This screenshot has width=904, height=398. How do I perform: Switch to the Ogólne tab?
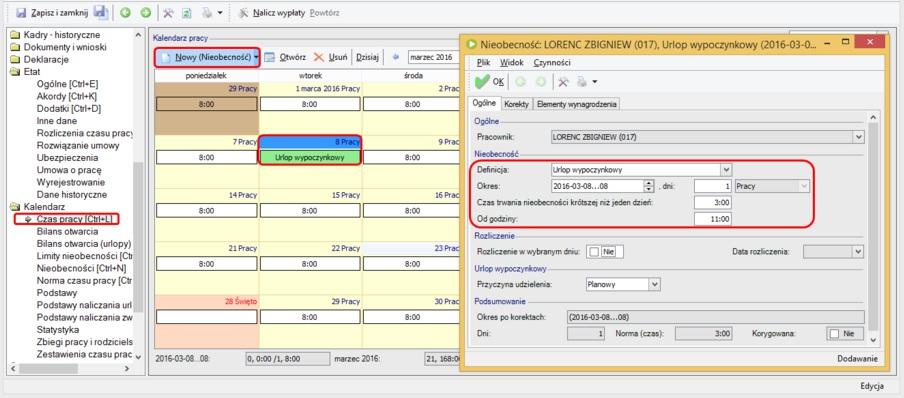484,104
